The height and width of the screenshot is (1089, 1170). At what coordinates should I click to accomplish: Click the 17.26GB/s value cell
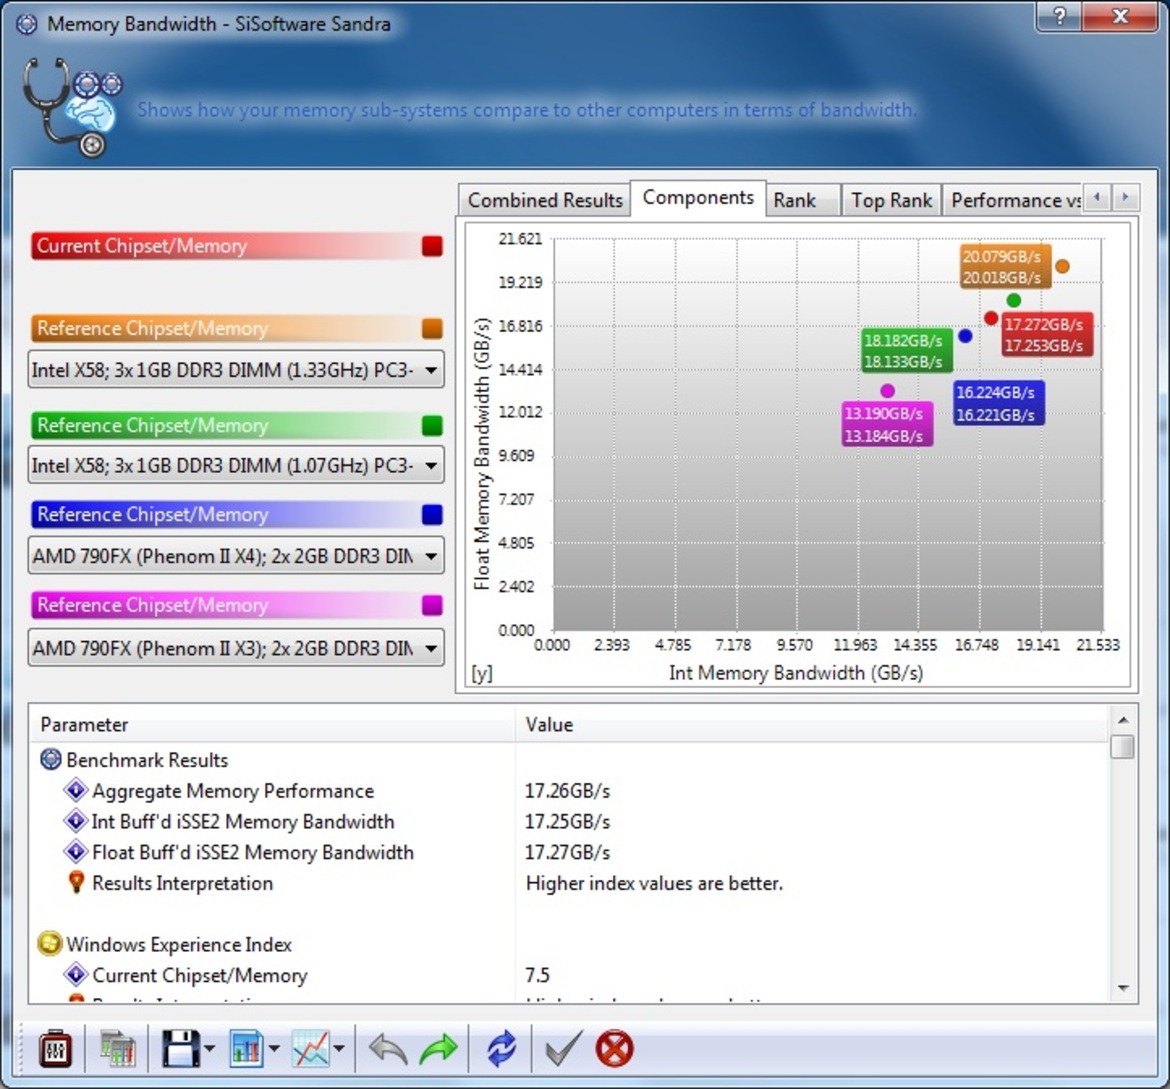point(567,790)
